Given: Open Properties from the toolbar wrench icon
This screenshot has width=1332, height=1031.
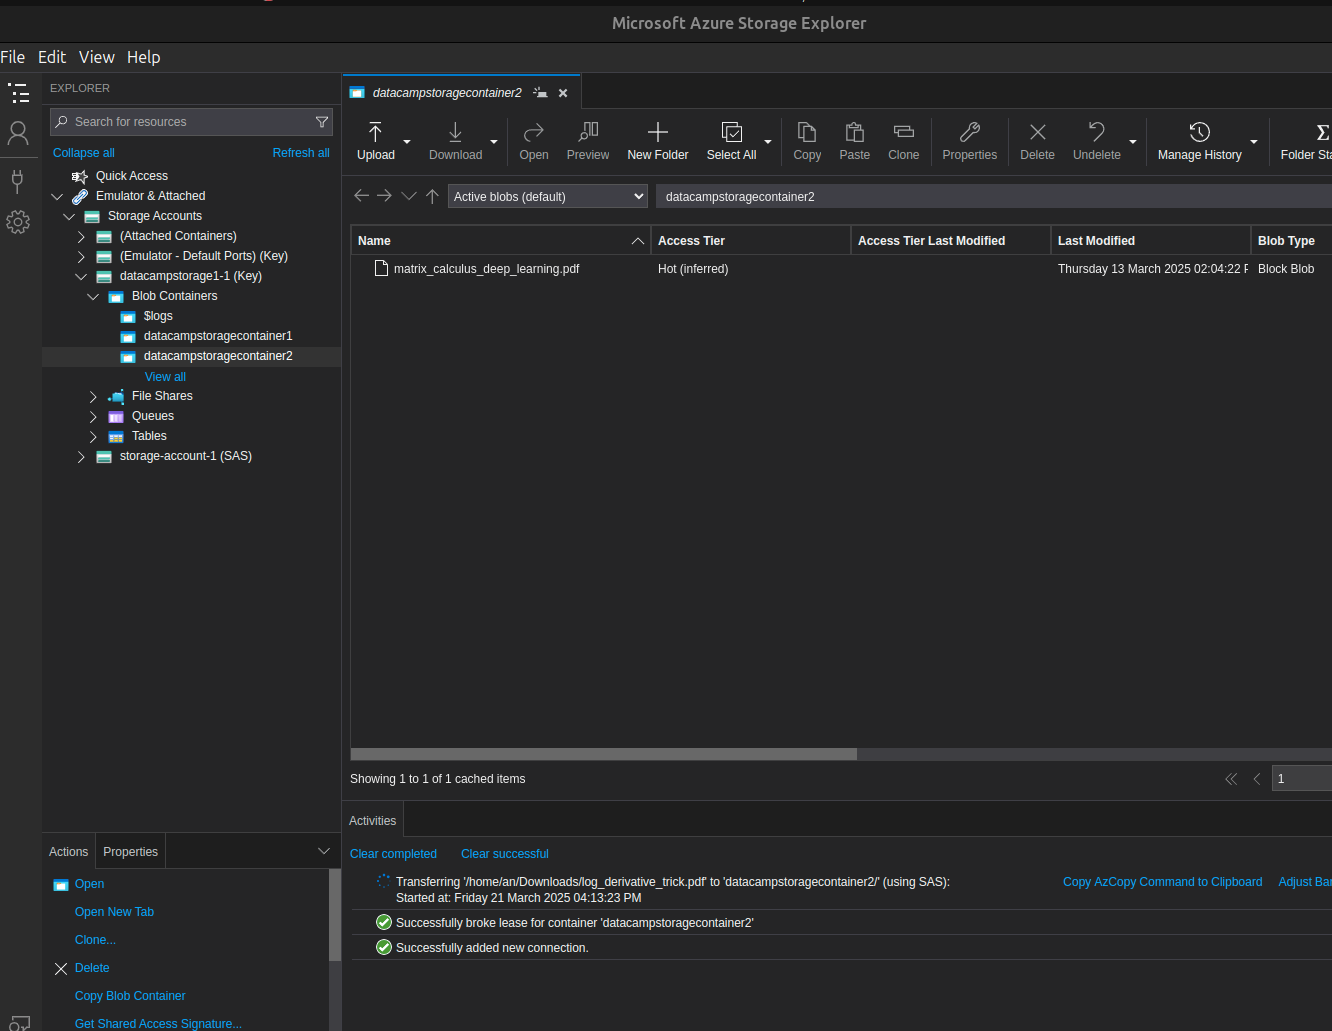Looking at the screenshot, I should (970, 141).
